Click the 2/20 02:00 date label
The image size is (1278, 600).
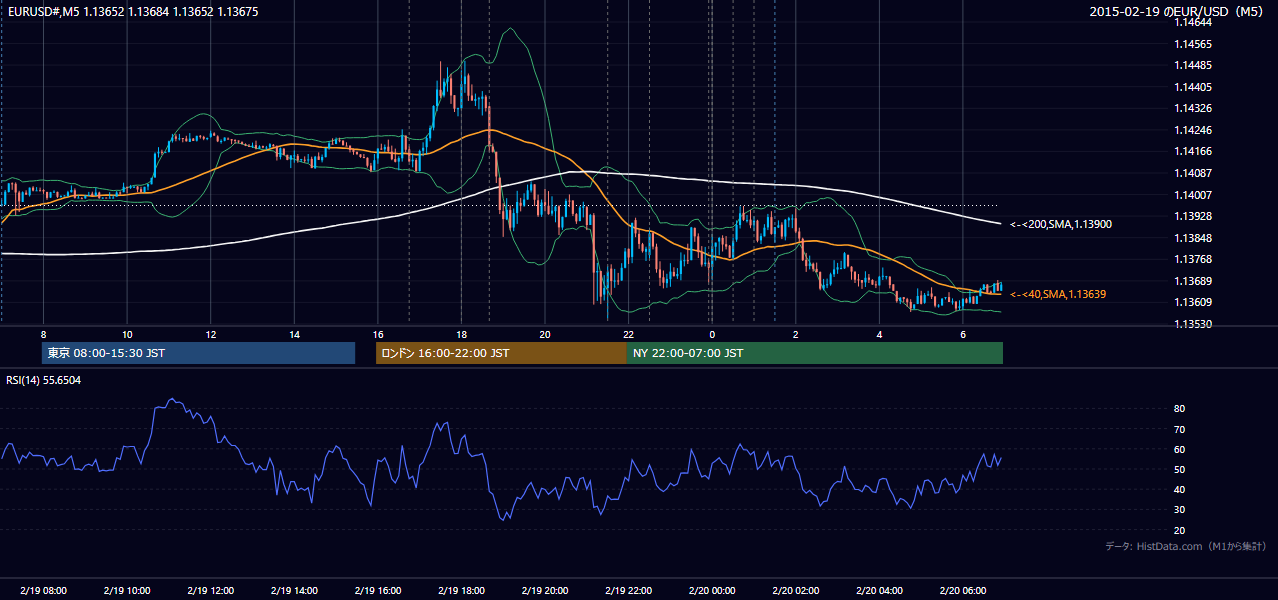click(795, 591)
